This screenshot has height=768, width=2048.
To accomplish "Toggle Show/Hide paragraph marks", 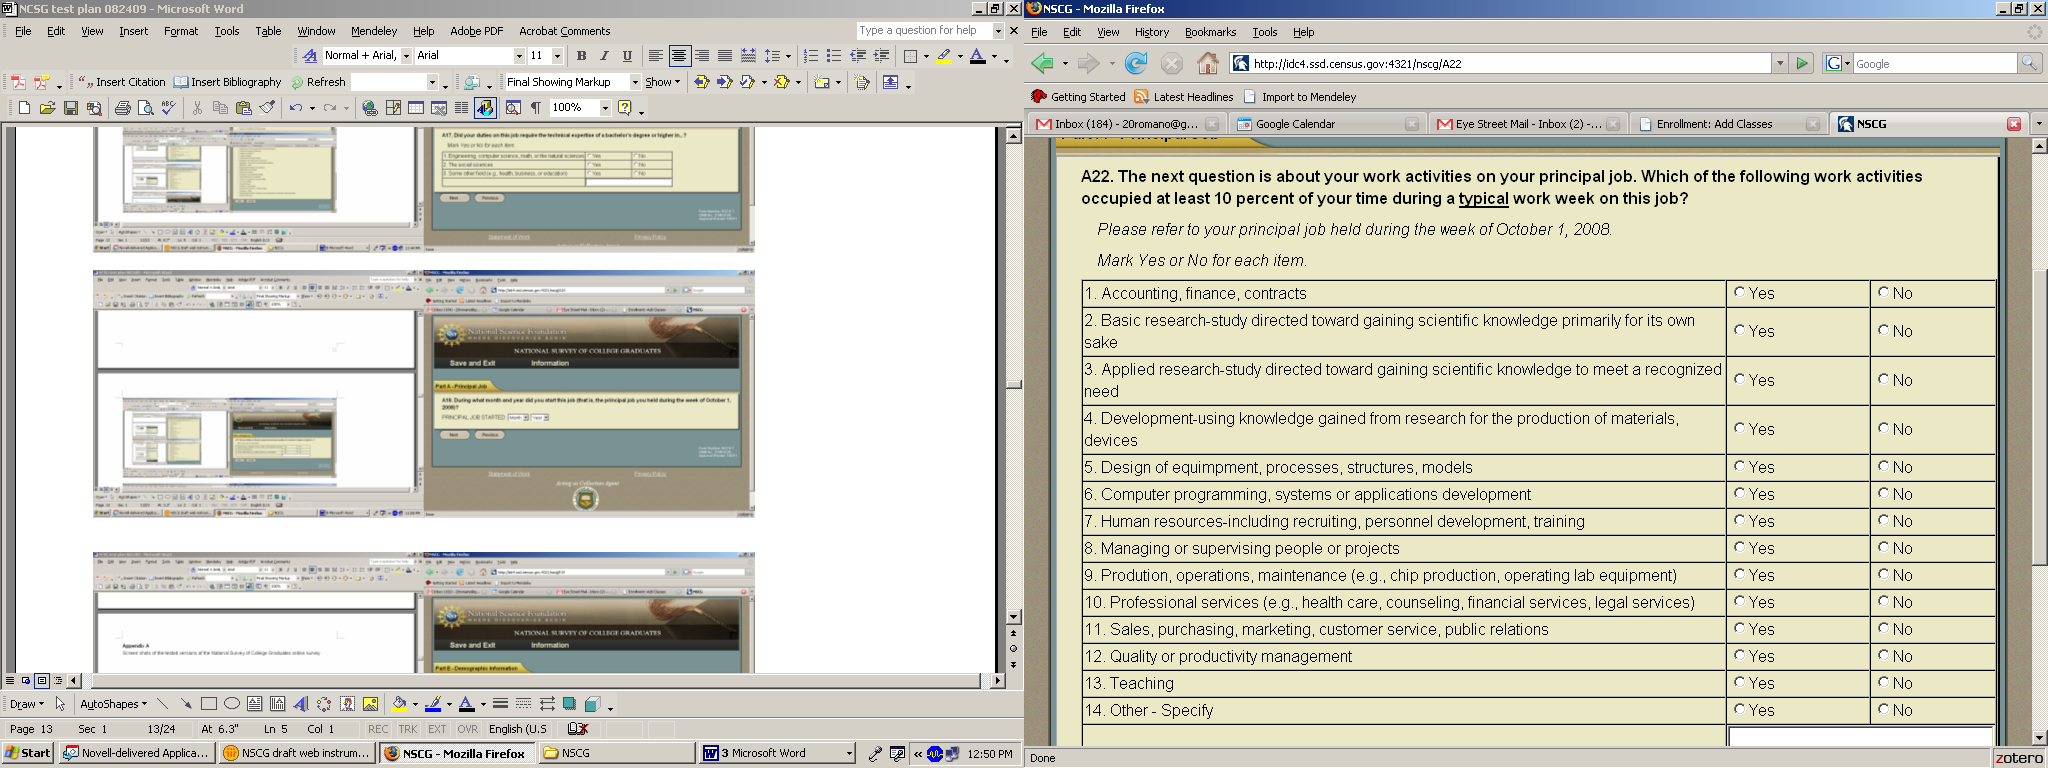I will (536, 108).
